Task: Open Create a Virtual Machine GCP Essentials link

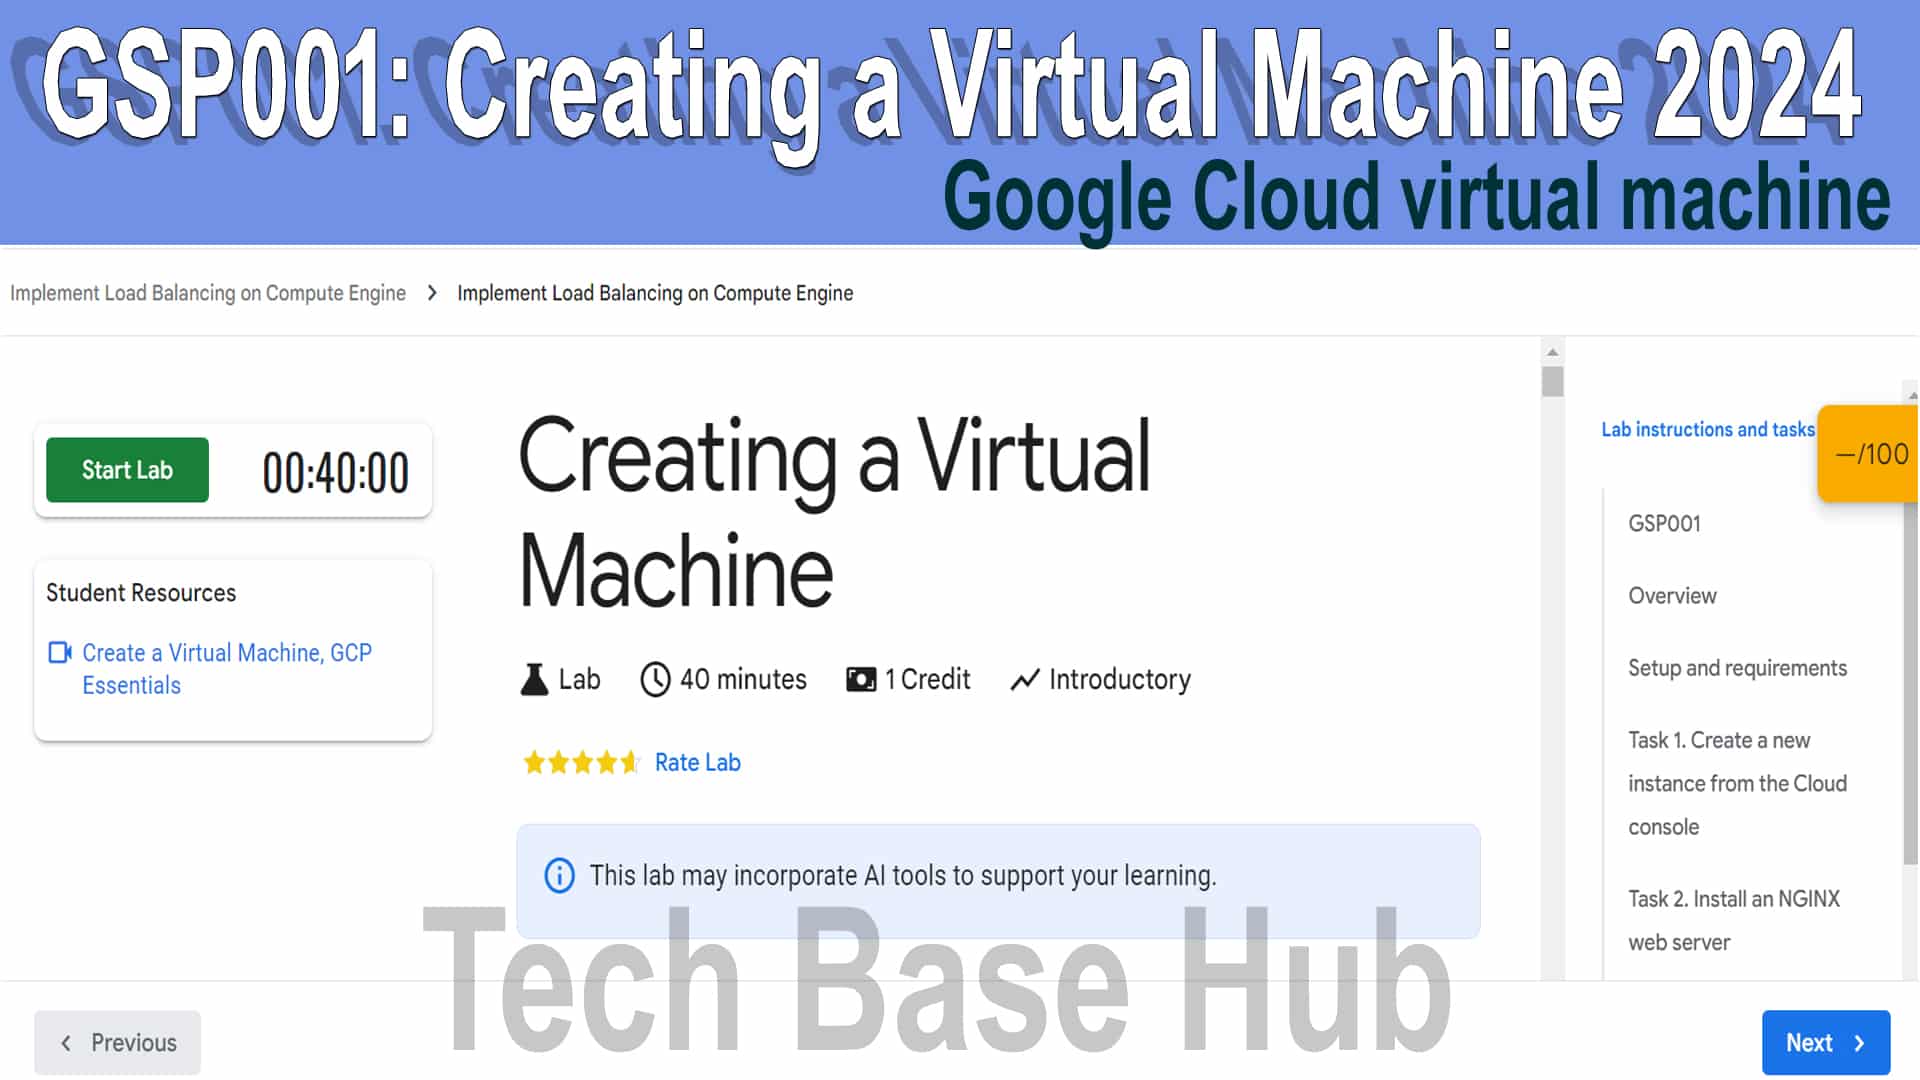Action: coord(227,669)
